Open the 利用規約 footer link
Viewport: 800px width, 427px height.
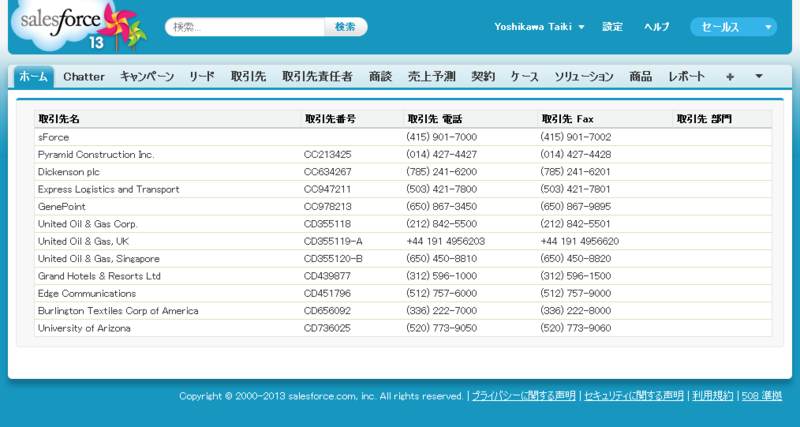[x=713, y=396]
